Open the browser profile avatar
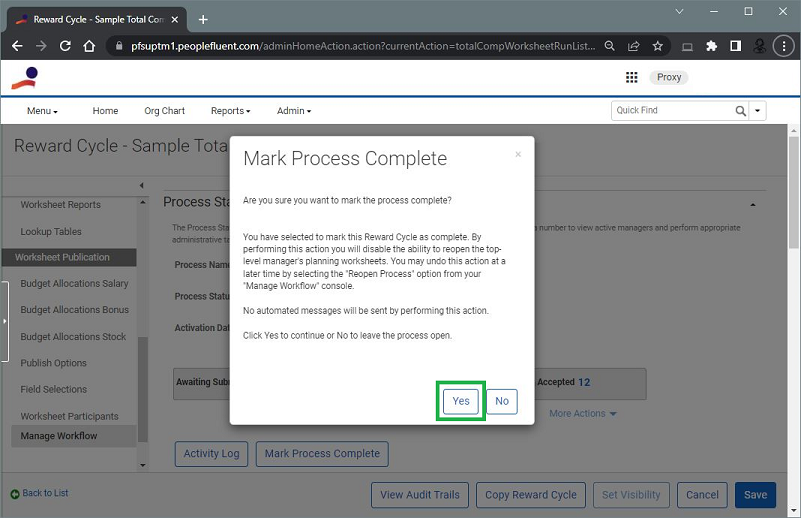Screen dimensions: 801x518 pos(760,46)
